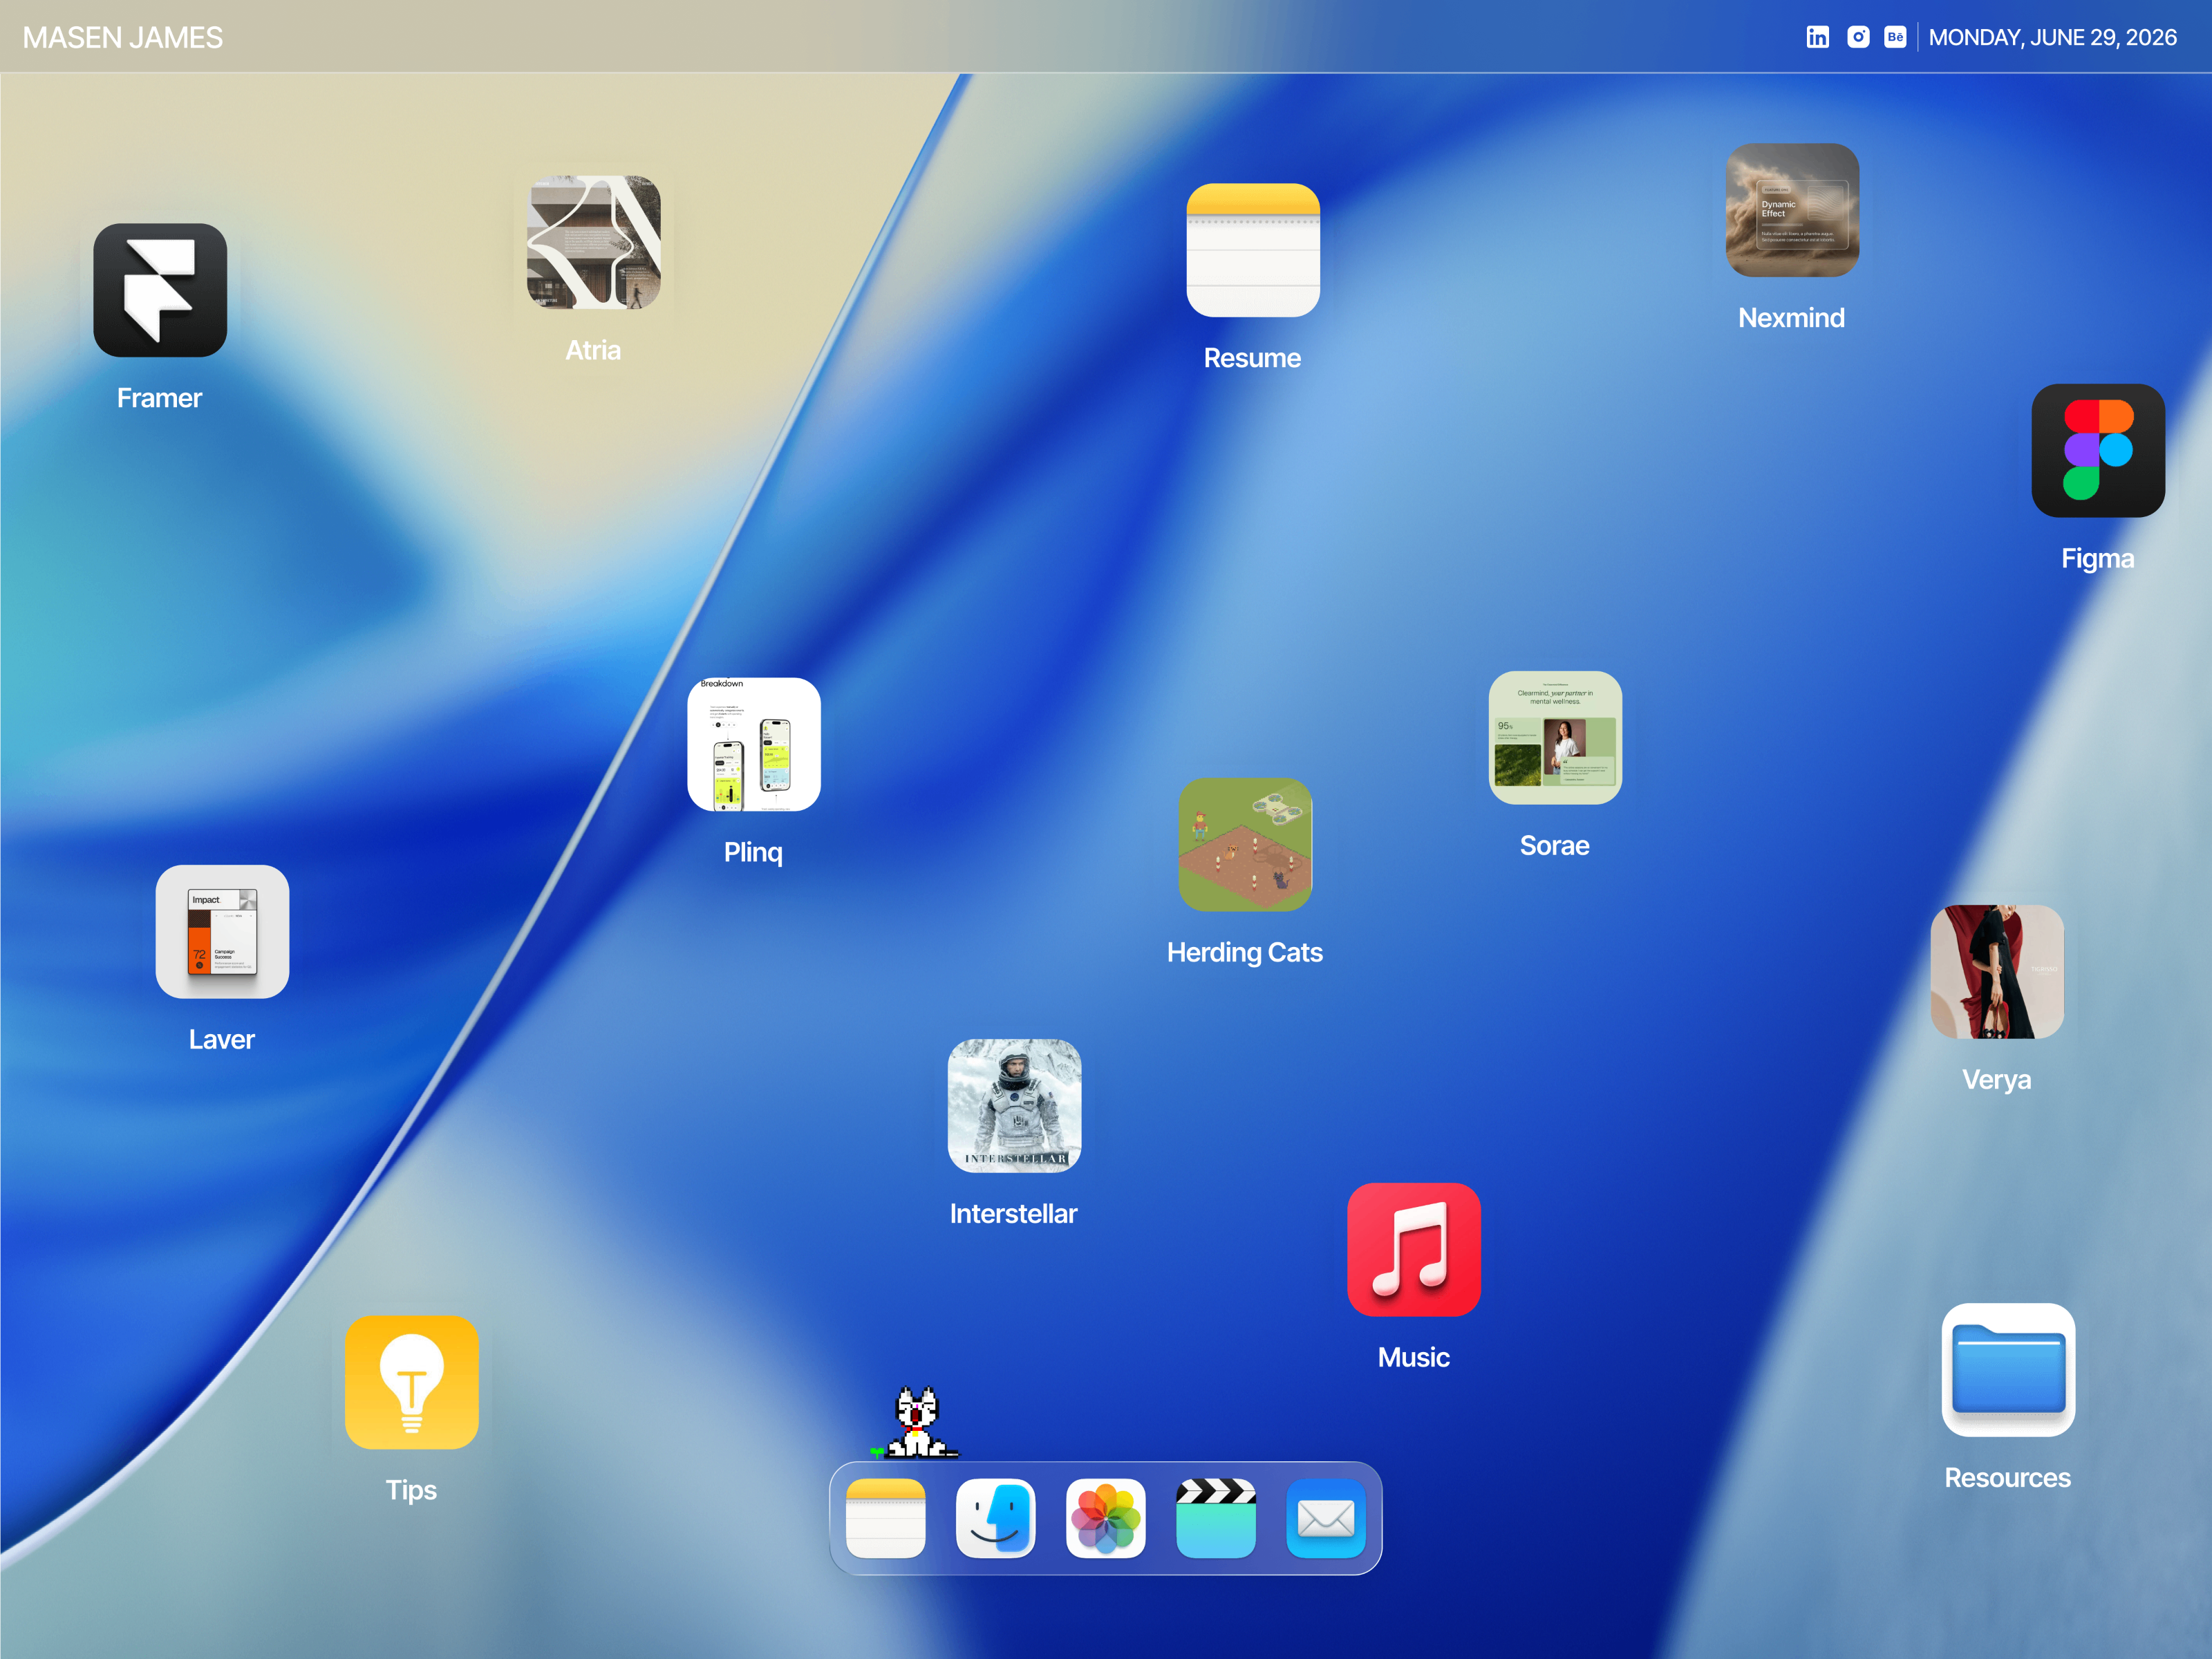Click the Nexmind label text
This screenshot has width=2212, height=1659.
pos(1792,318)
